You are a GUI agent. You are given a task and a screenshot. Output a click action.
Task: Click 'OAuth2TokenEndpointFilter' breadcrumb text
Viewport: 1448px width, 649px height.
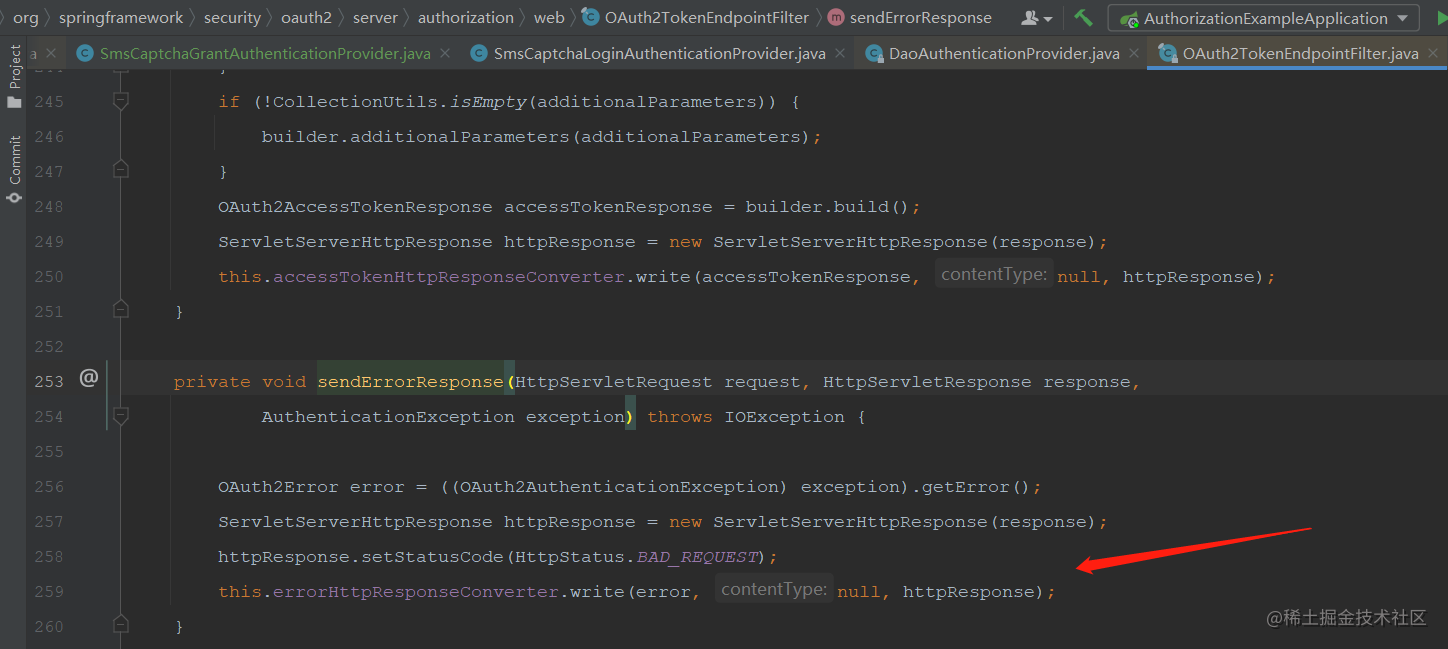click(x=707, y=18)
